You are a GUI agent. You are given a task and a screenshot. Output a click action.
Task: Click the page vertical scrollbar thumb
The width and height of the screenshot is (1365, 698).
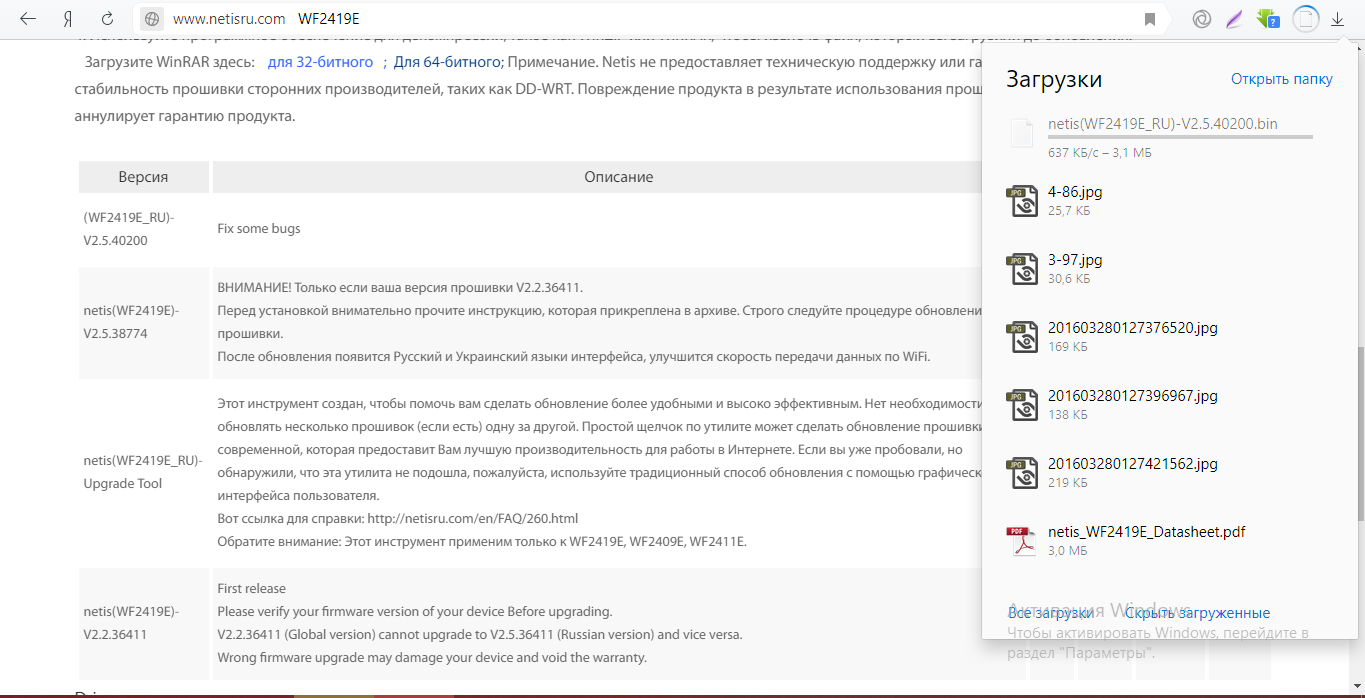point(1358,432)
